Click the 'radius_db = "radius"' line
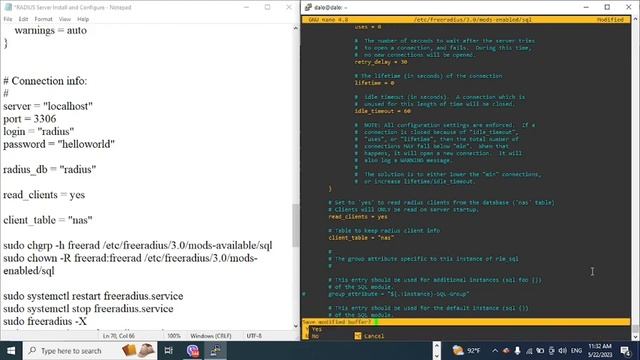 50,169
